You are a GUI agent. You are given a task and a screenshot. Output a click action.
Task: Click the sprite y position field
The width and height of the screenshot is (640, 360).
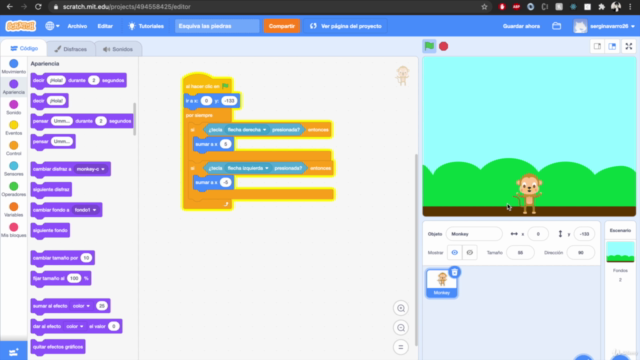(x=584, y=234)
